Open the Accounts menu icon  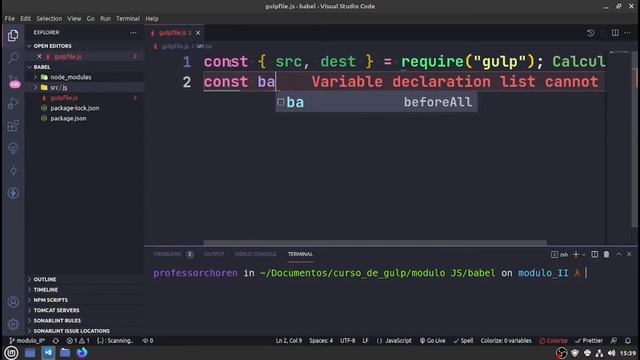[13, 302]
